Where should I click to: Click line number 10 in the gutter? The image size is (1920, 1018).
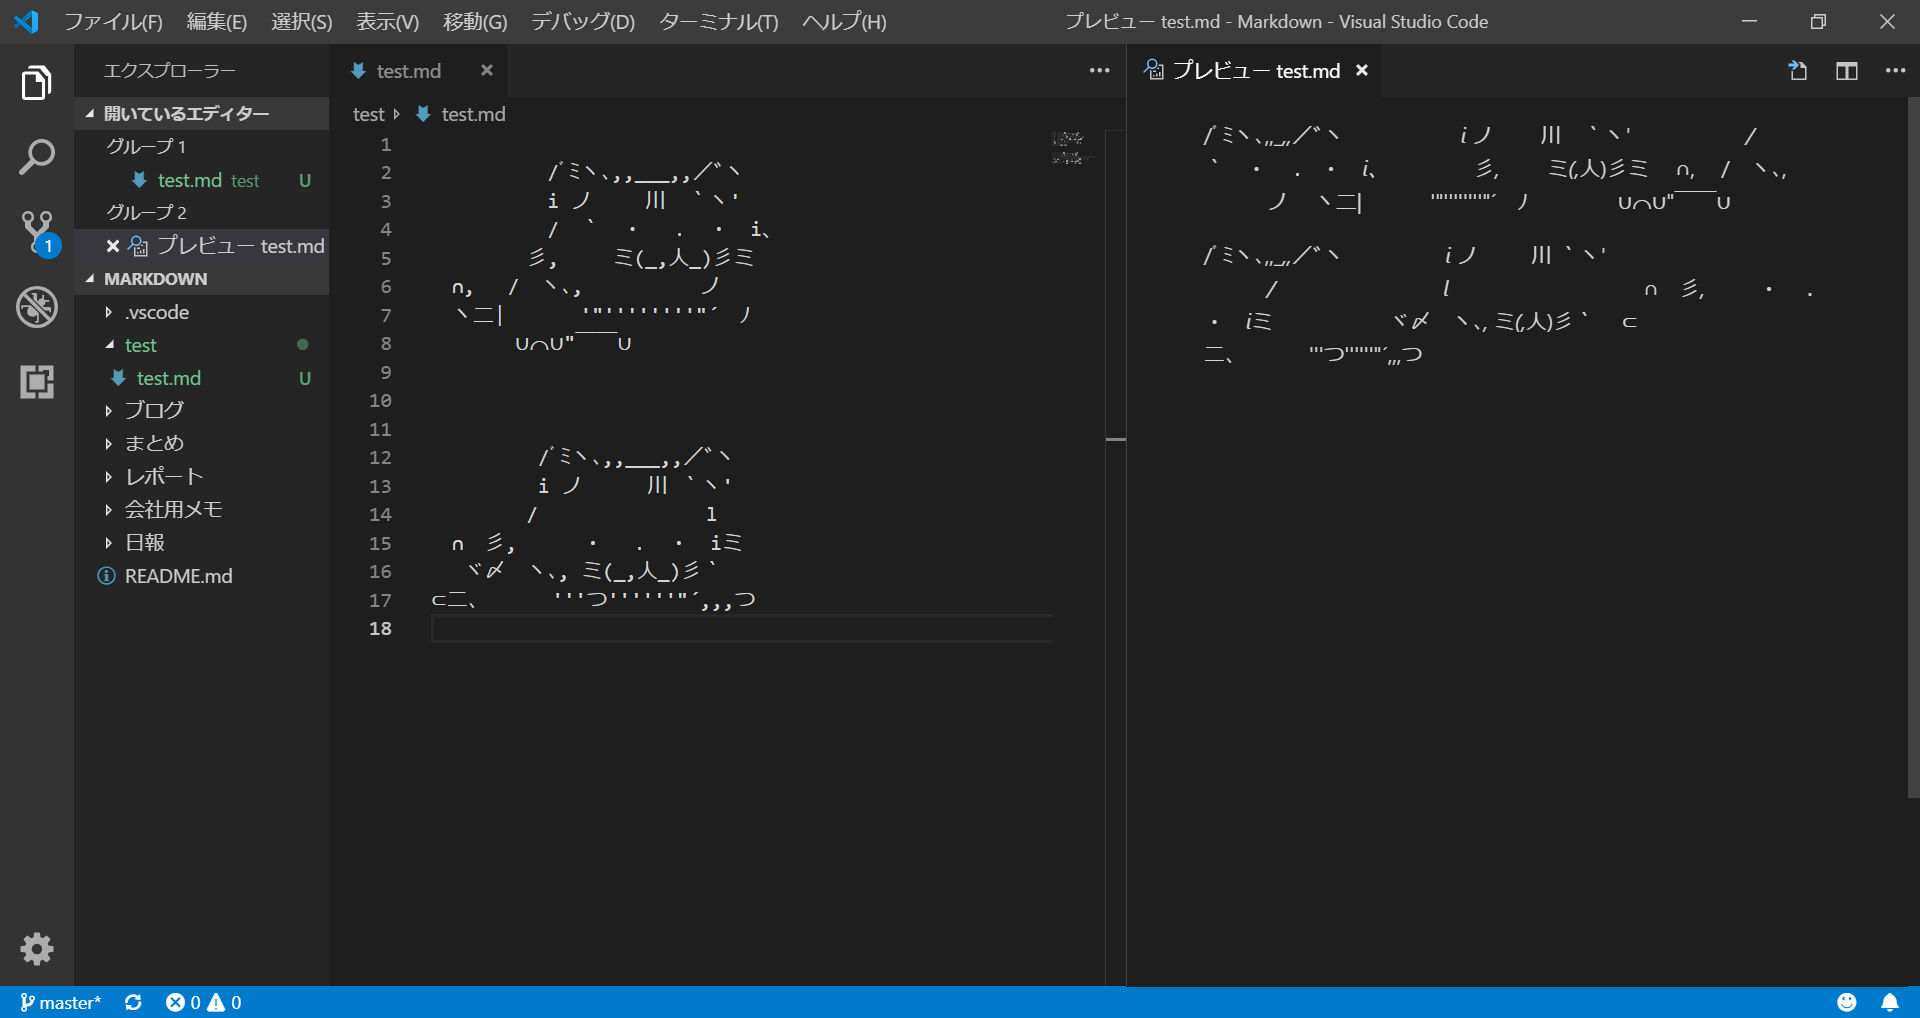point(380,400)
